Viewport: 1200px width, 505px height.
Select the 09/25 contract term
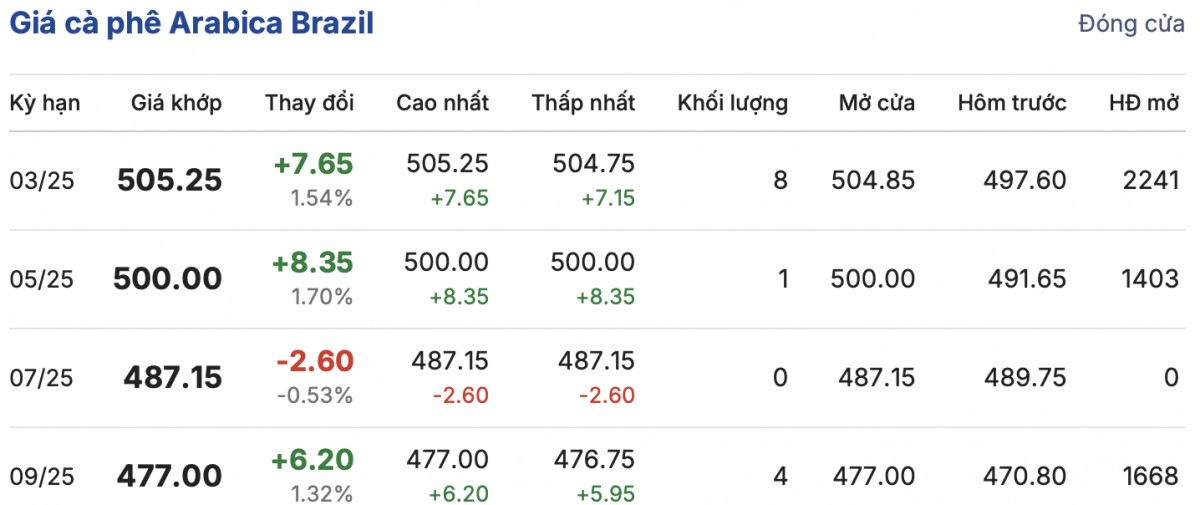point(42,476)
